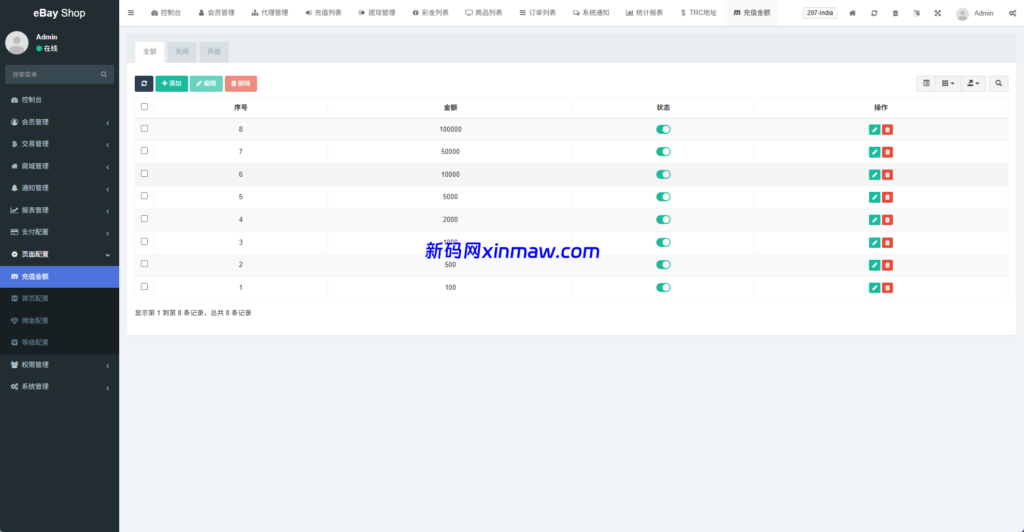
Task: Click the top-right fullscreen icon
Action: point(938,13)
